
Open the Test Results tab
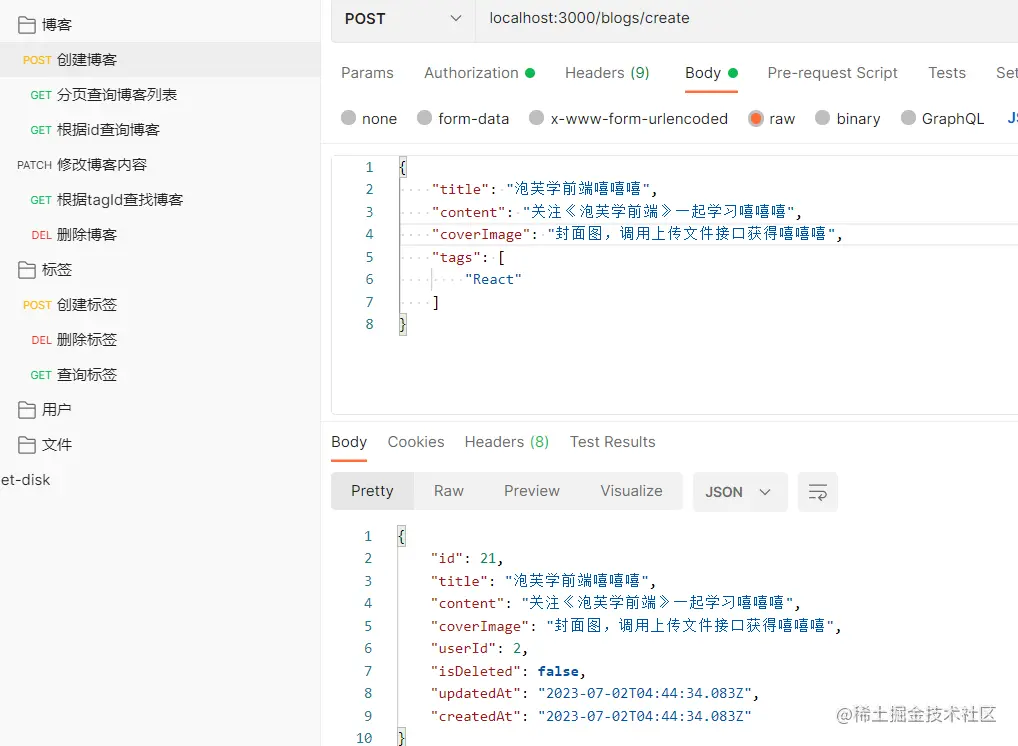click(x=612, y=442)
